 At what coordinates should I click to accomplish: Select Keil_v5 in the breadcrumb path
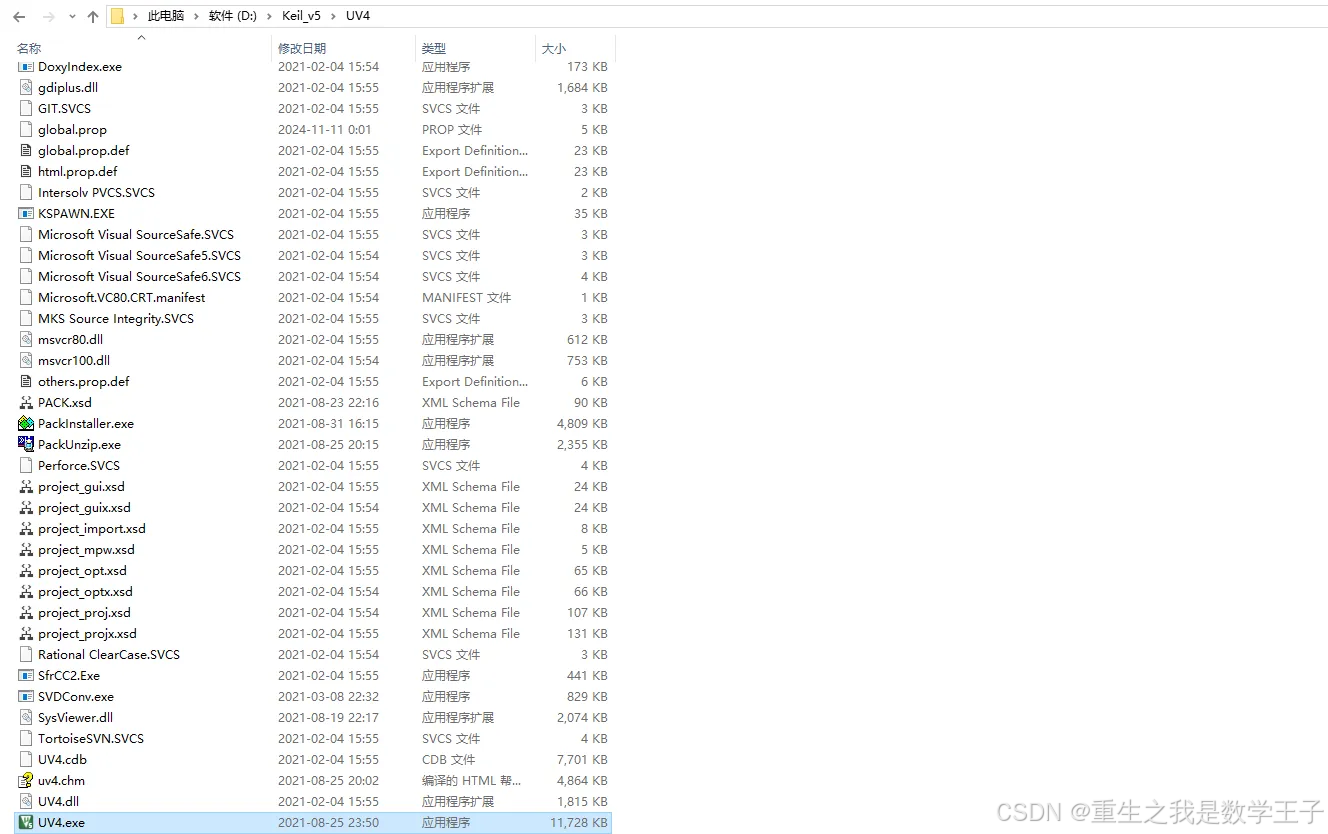point(302,16)
